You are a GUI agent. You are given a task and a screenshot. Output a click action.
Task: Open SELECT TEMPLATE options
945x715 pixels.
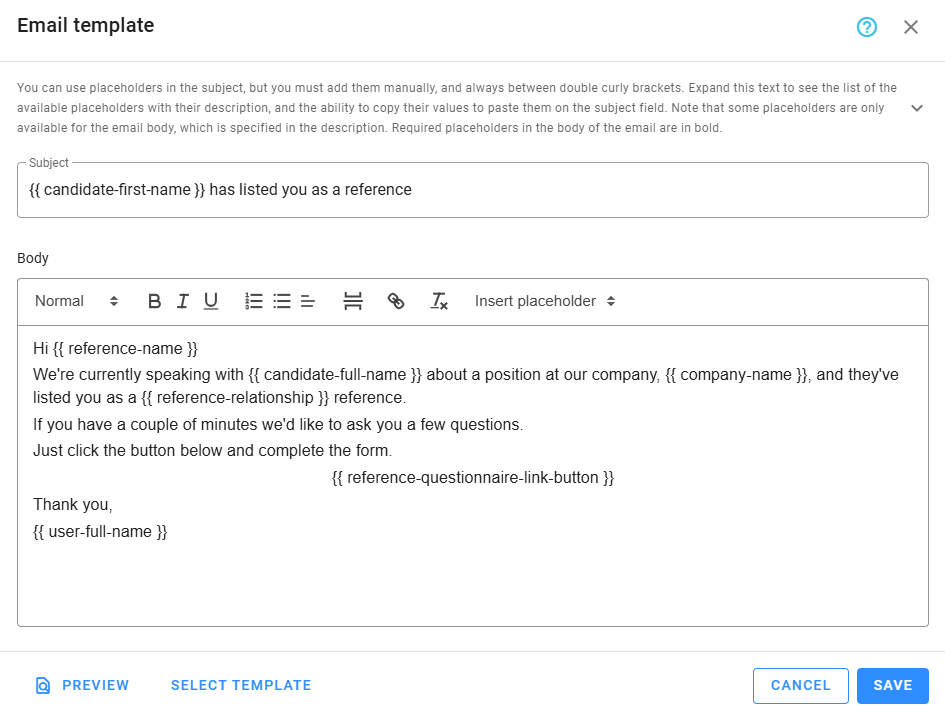pyautogui.click(x=240, y=685)
